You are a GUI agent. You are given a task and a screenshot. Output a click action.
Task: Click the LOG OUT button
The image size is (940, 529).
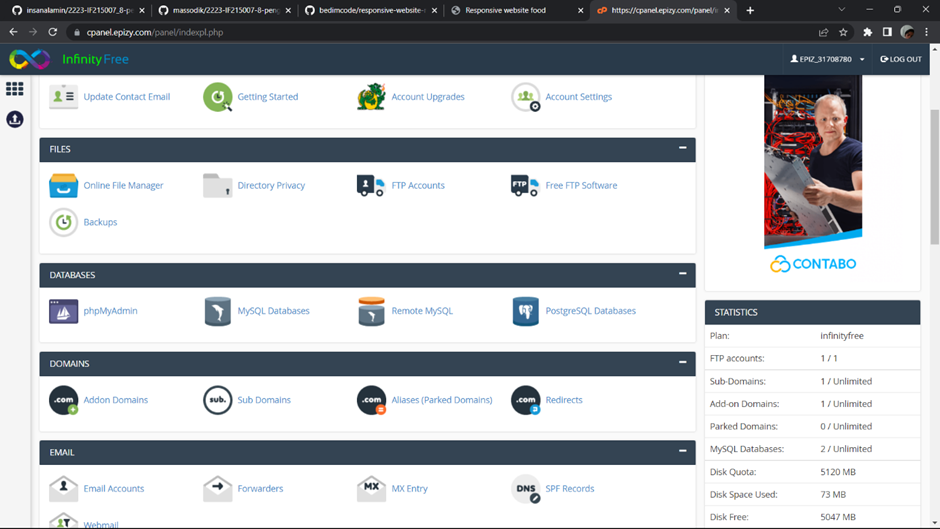(900, 59)
